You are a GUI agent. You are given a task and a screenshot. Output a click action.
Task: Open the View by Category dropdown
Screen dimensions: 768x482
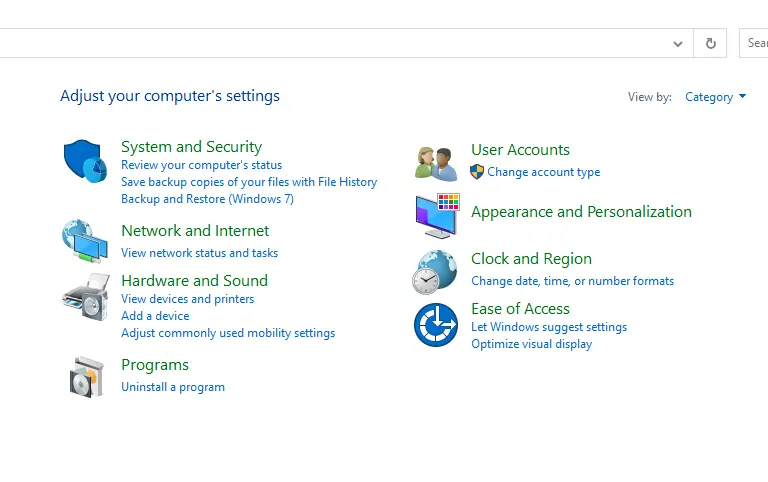point(716,97)
